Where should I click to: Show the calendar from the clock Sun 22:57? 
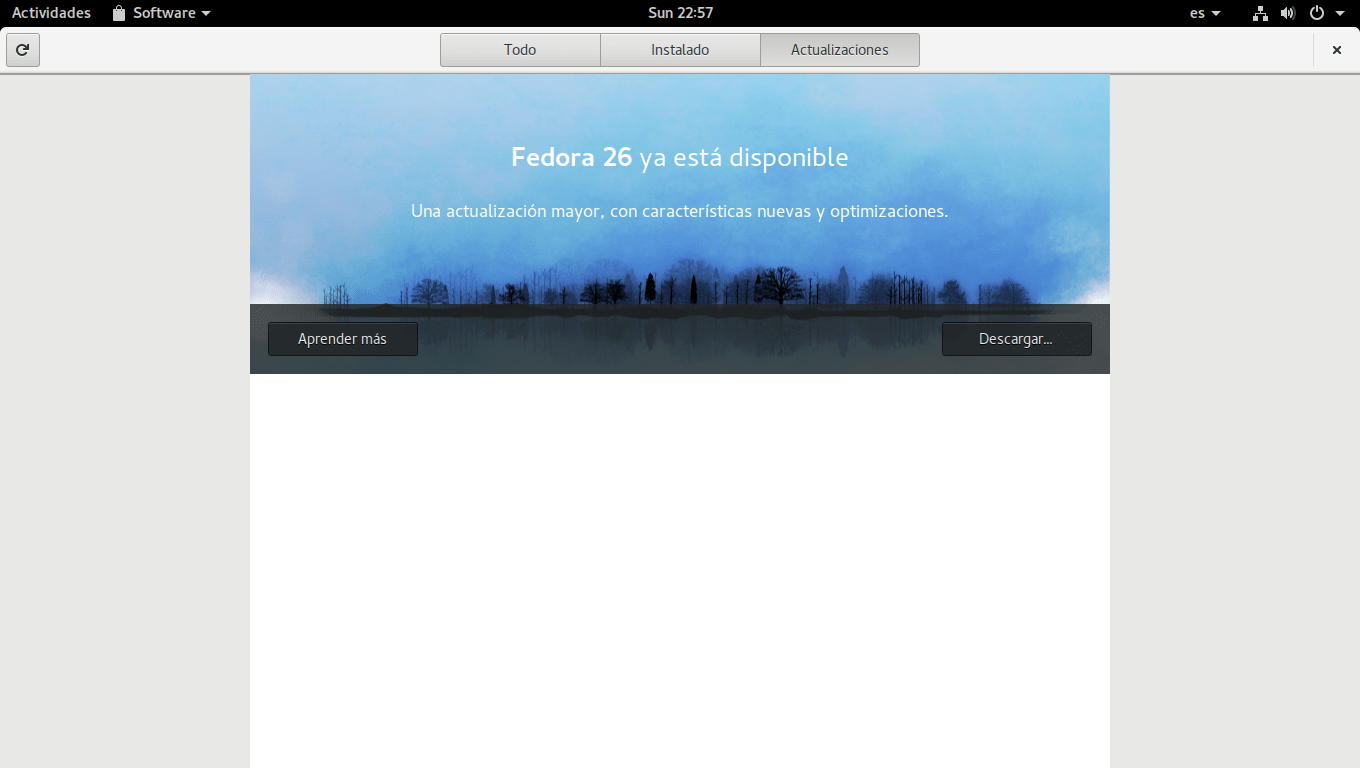680,13
